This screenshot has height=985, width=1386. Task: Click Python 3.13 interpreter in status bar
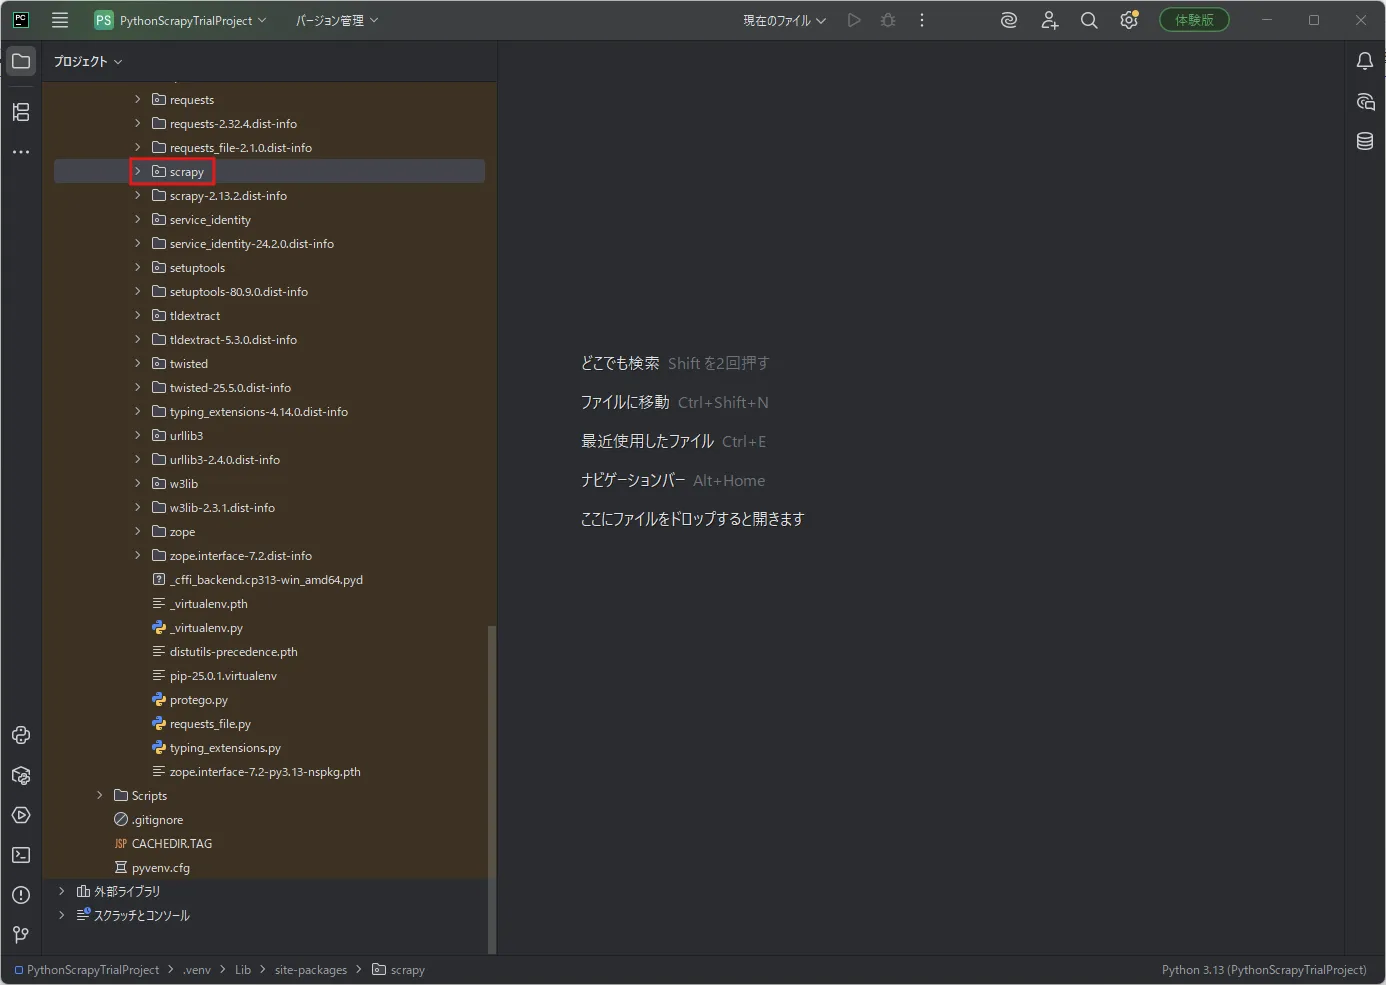pos(1264,970)
